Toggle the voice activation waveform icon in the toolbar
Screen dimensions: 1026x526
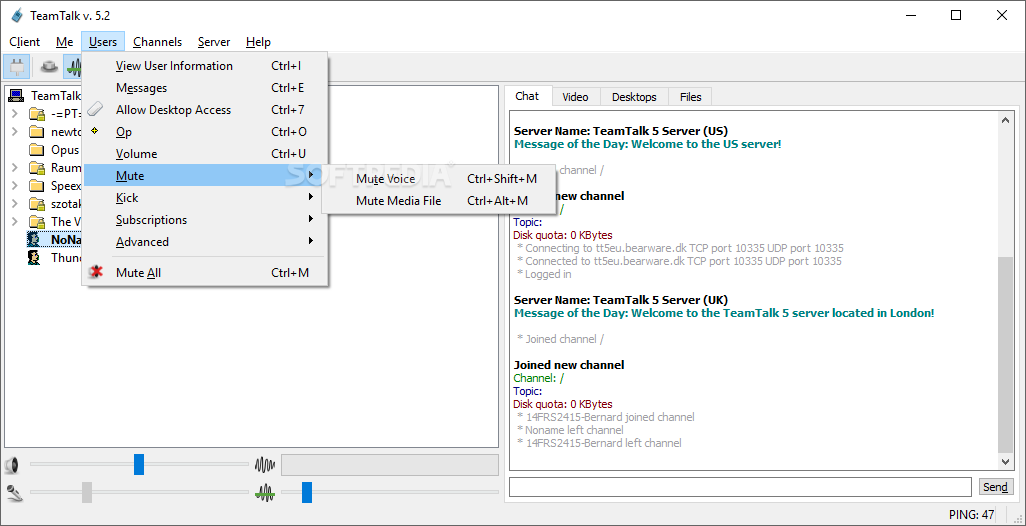coord(73,67)
